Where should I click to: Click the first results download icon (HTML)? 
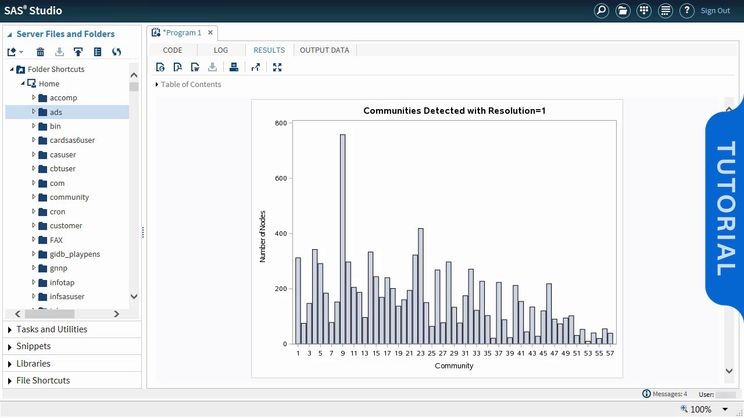pos(160,67)
